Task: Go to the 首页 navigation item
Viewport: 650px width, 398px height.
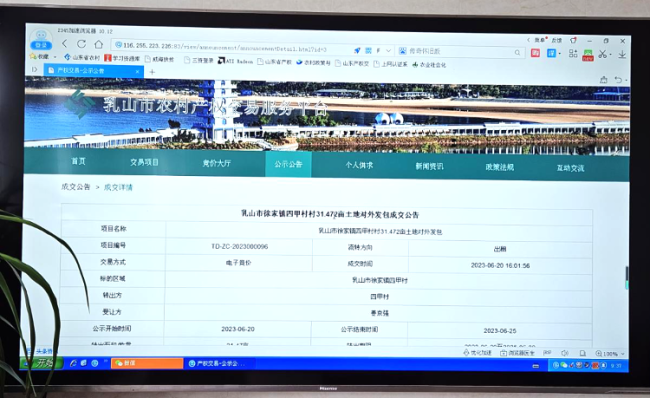Action: click(78, 161)
